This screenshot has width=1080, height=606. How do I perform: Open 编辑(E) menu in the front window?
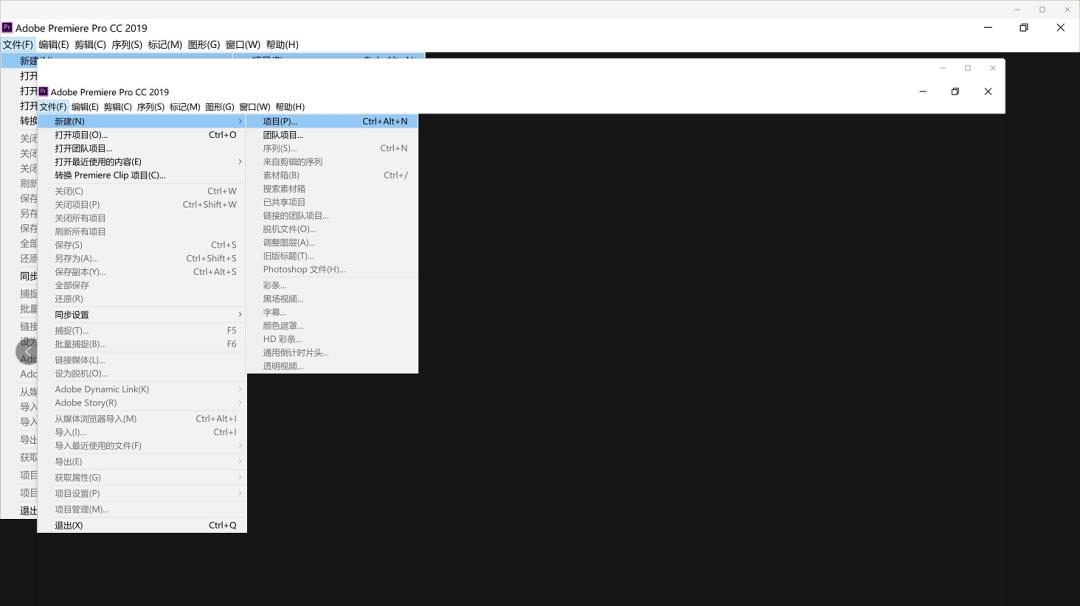pos(85,107)
